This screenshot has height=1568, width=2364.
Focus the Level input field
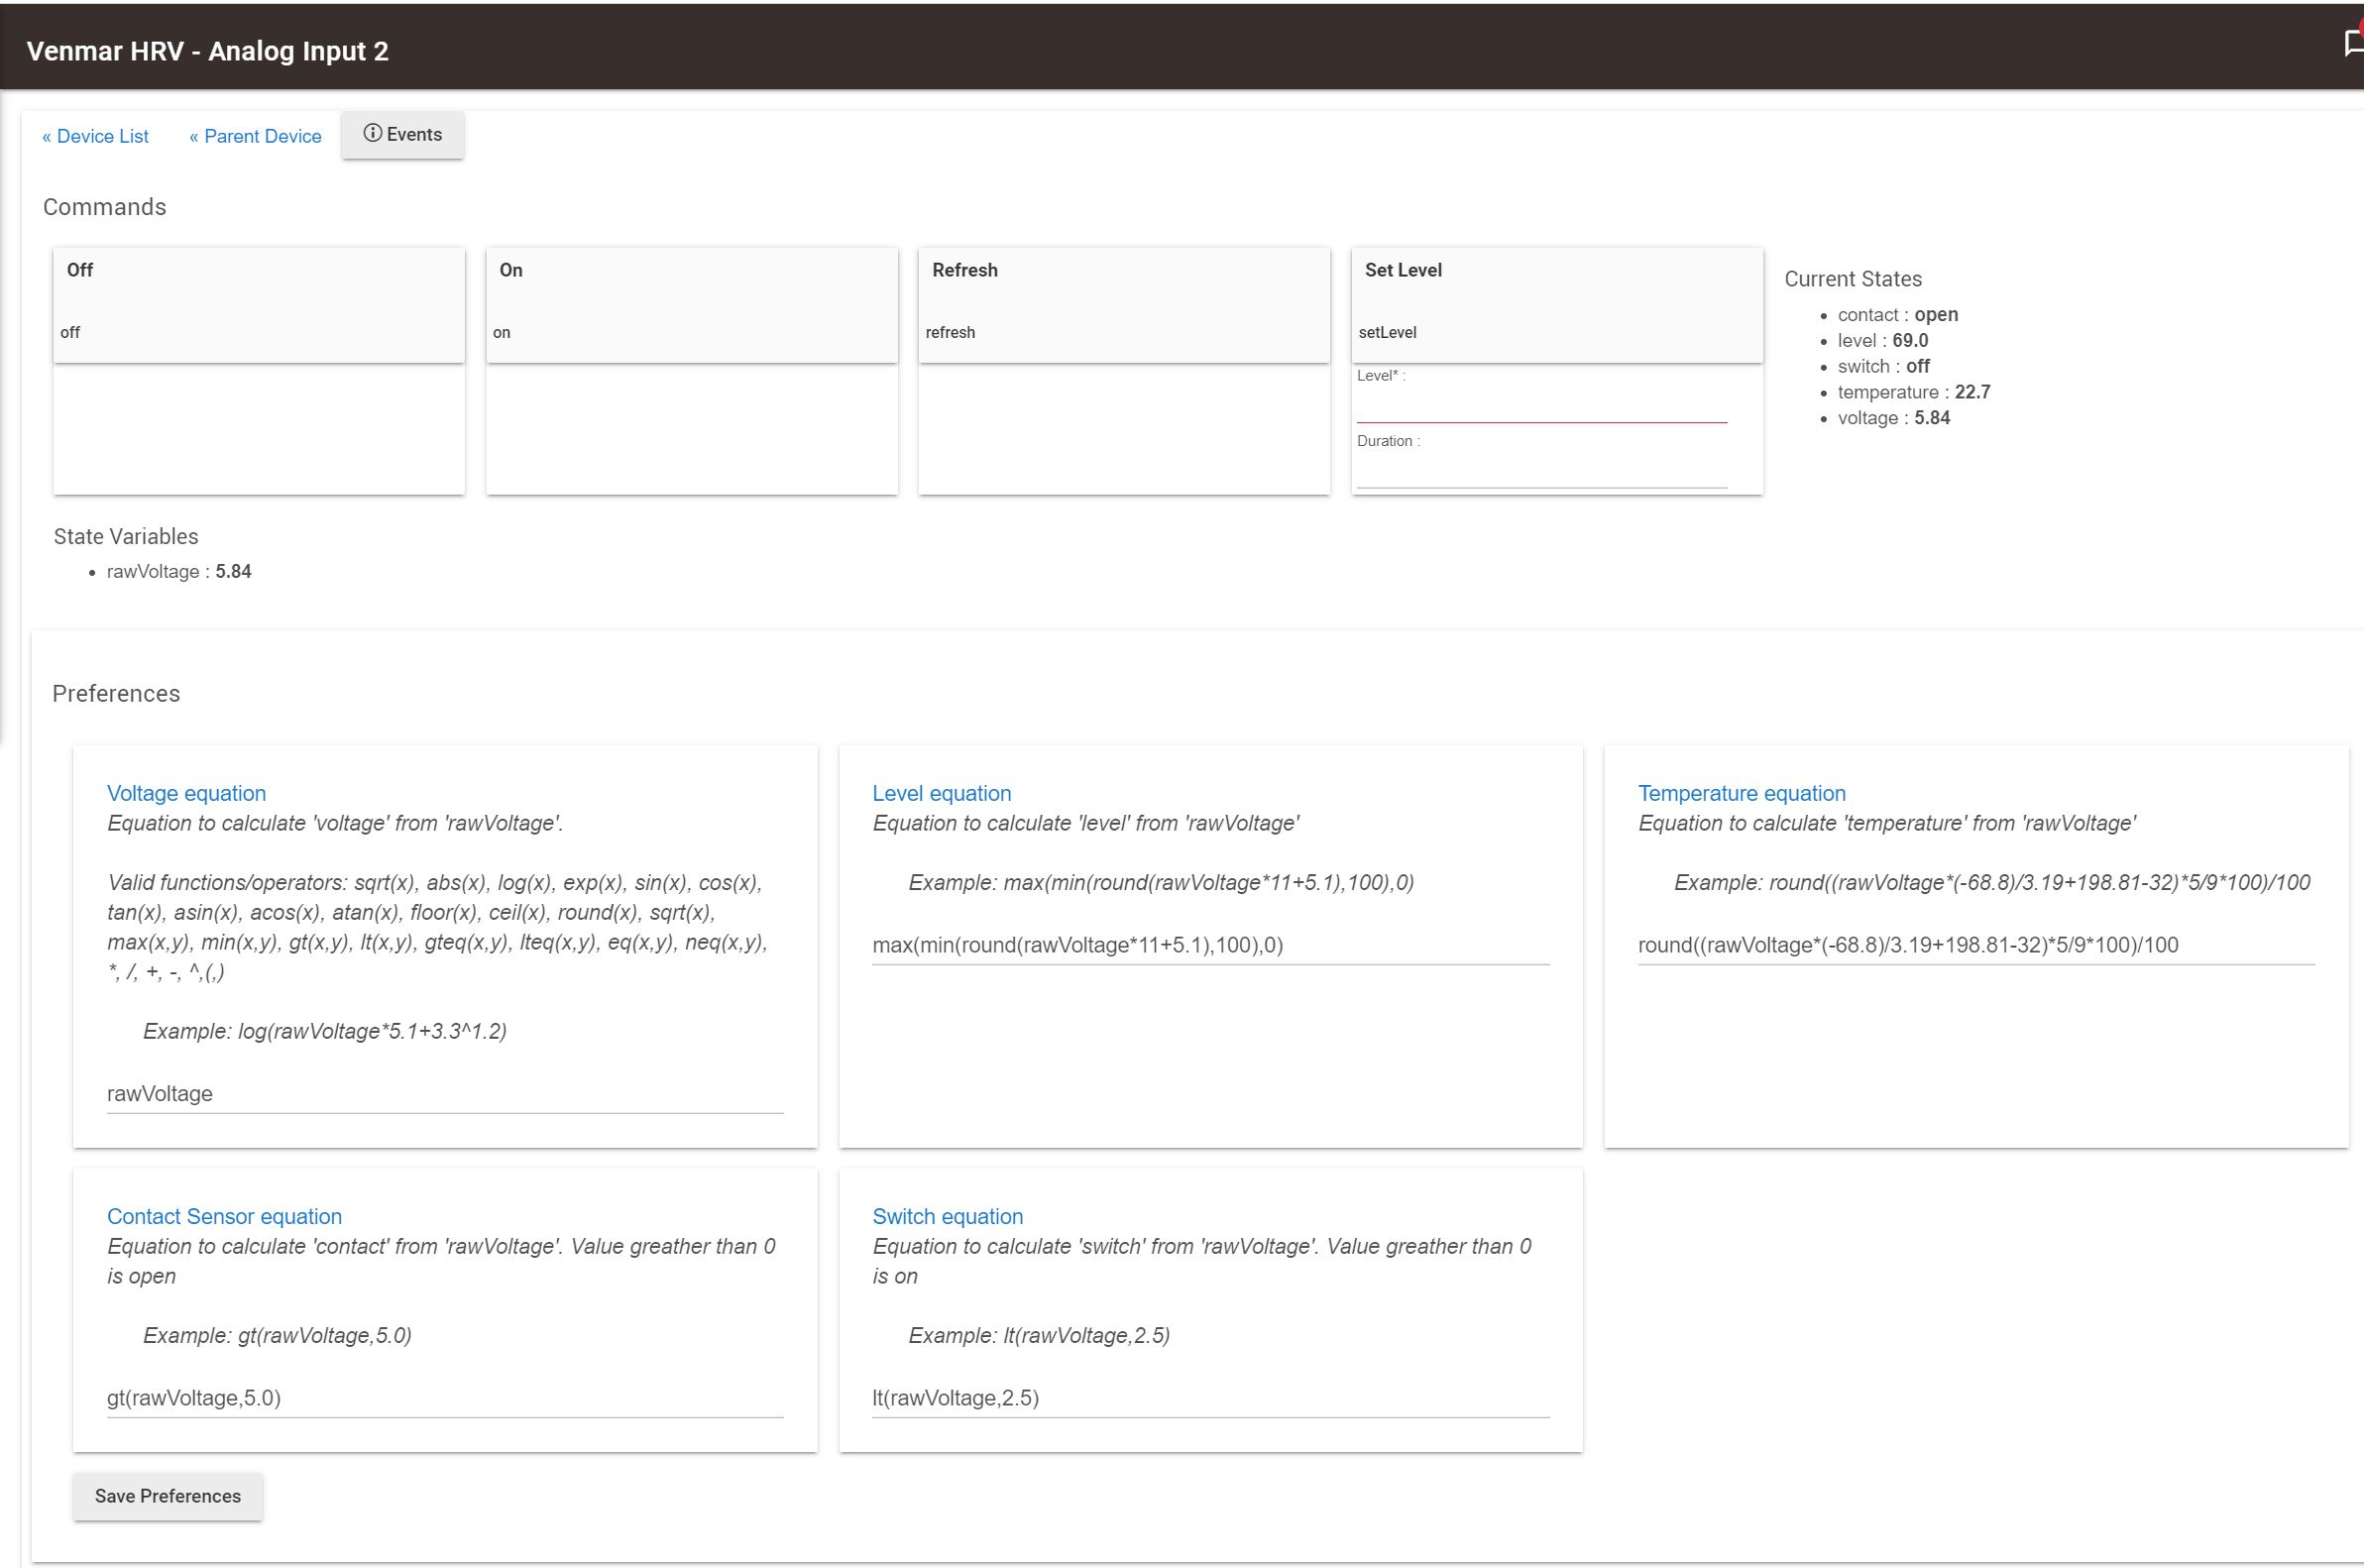pyautogui.click(x=1542, y=406)
